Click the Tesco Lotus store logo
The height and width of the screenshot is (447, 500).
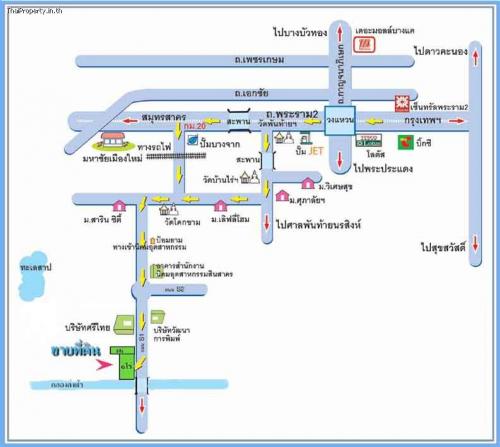(369, 140)
